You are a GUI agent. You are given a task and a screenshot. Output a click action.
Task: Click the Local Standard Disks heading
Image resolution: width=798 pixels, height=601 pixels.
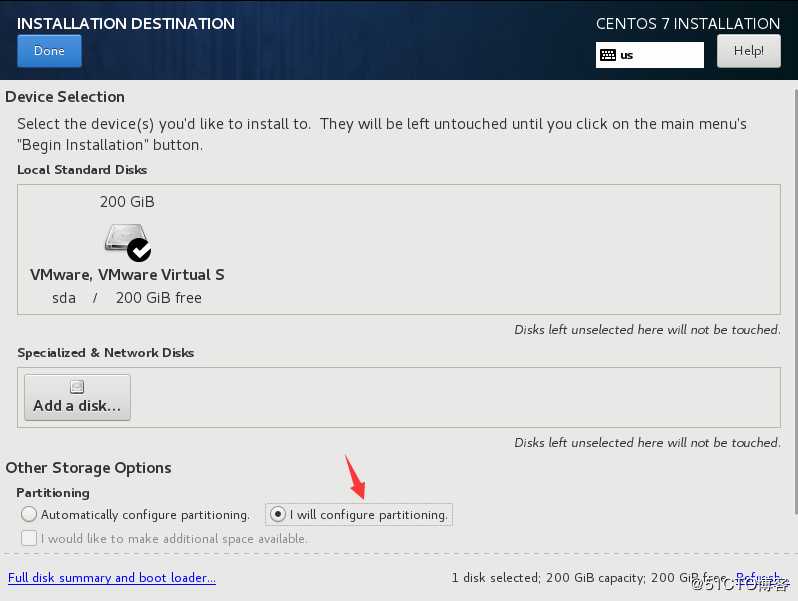(x=82, y=169)
